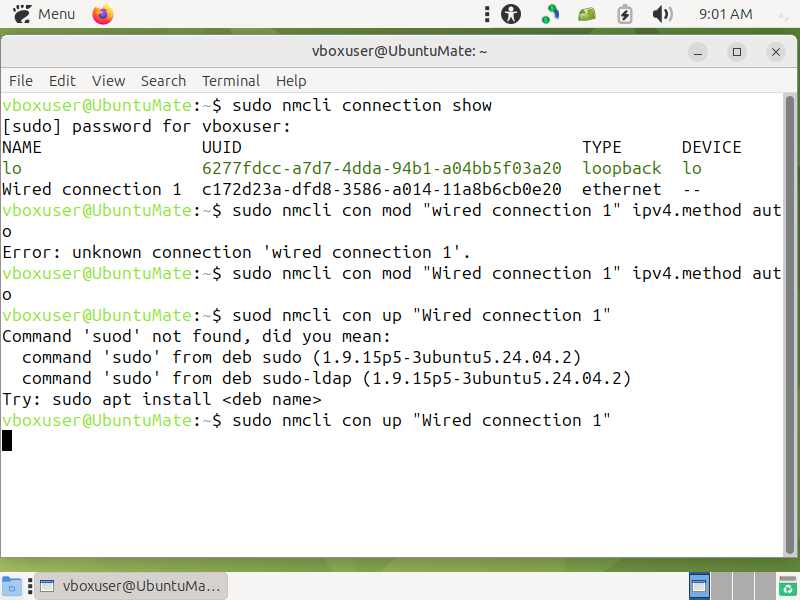Click the three-dot panel handle beside Universal Access
Image resolution: width=800 pixels, height=600 pixels.
pyautogui.click(x=487, y=14)
